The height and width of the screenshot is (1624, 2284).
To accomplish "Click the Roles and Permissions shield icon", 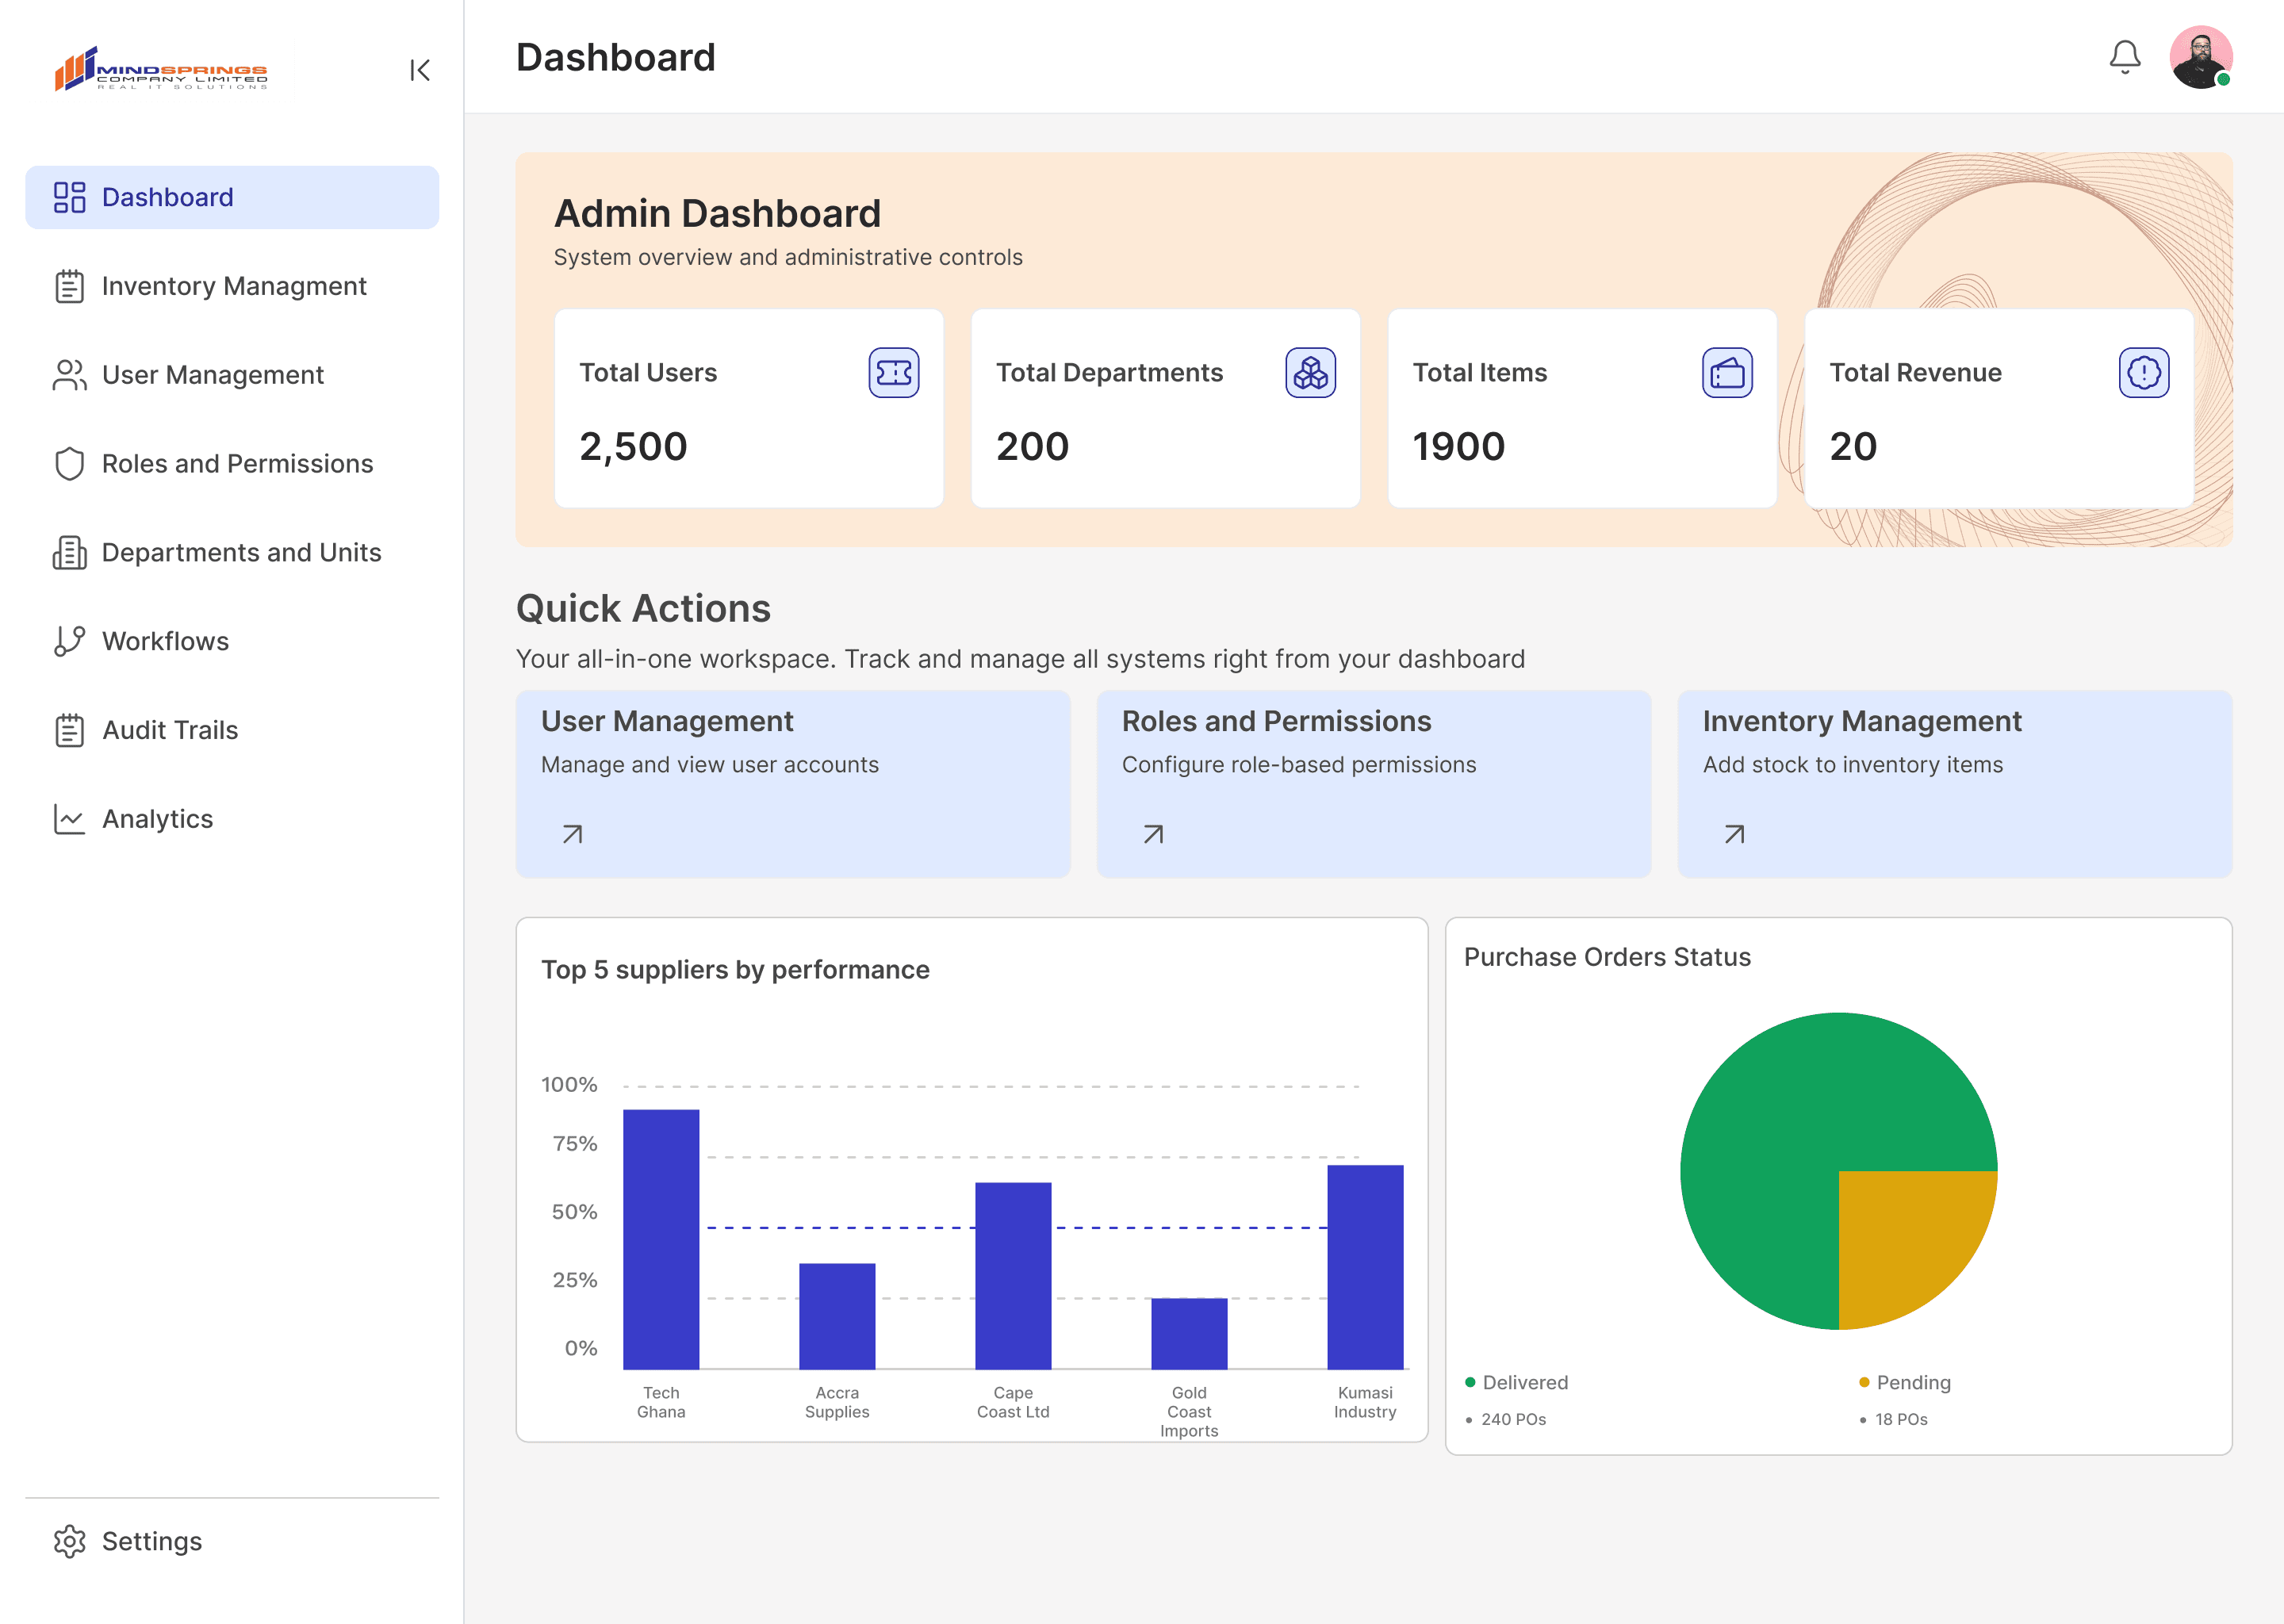I will (69, 464).
